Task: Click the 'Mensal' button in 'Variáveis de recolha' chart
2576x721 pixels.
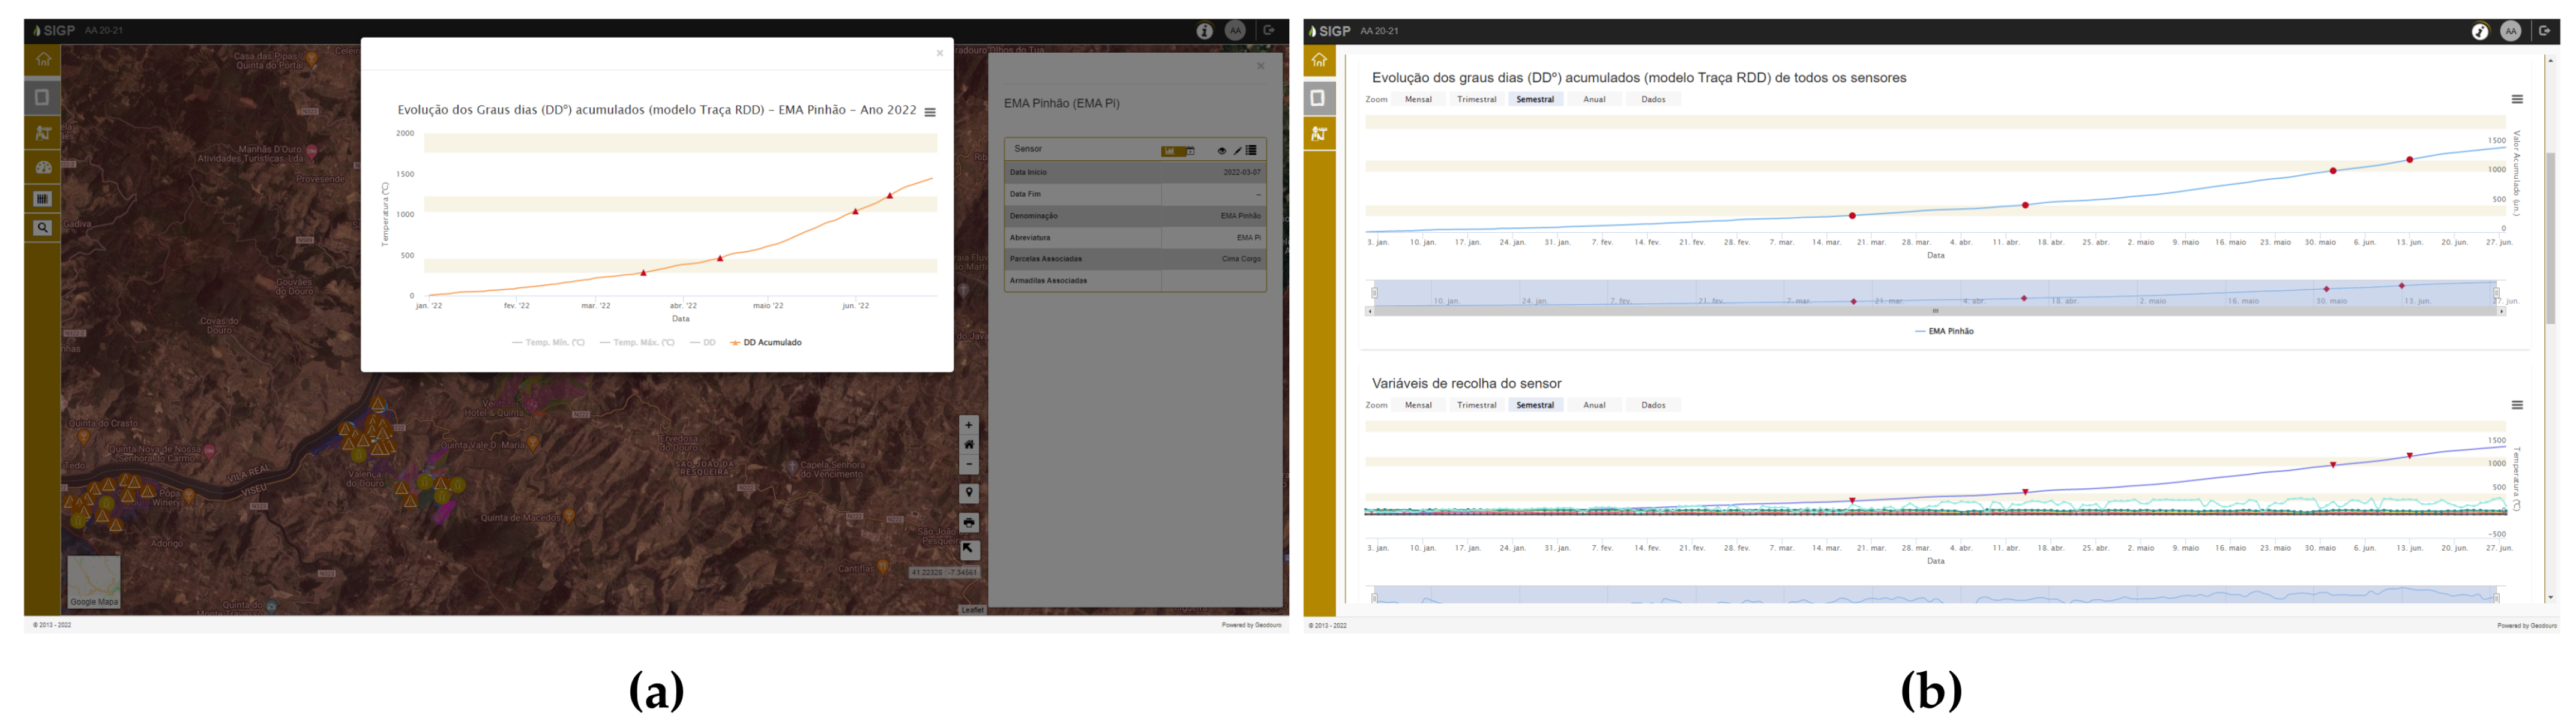Action: [x=1418, y=405]
